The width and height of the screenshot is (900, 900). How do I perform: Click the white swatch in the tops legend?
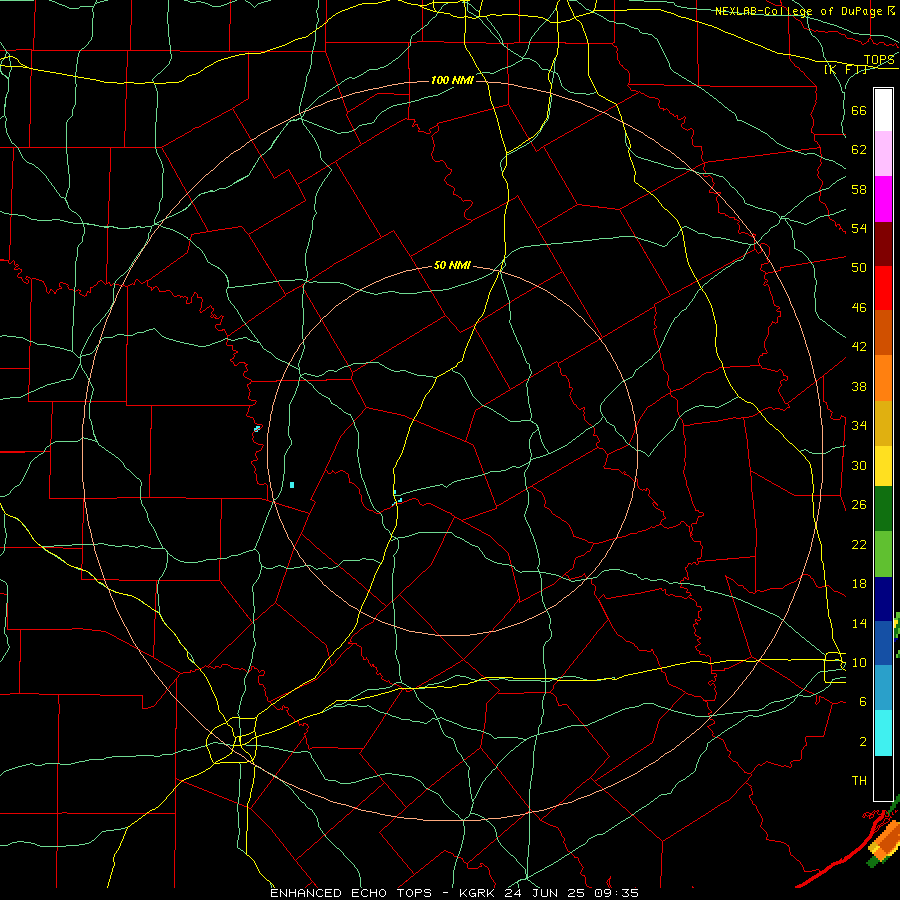[883, 110]
